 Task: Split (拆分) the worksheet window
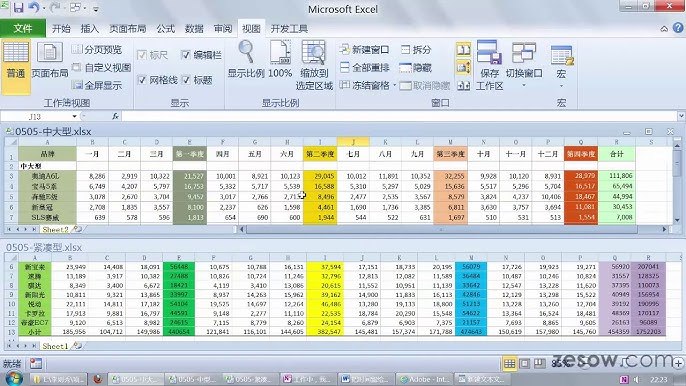416,49
